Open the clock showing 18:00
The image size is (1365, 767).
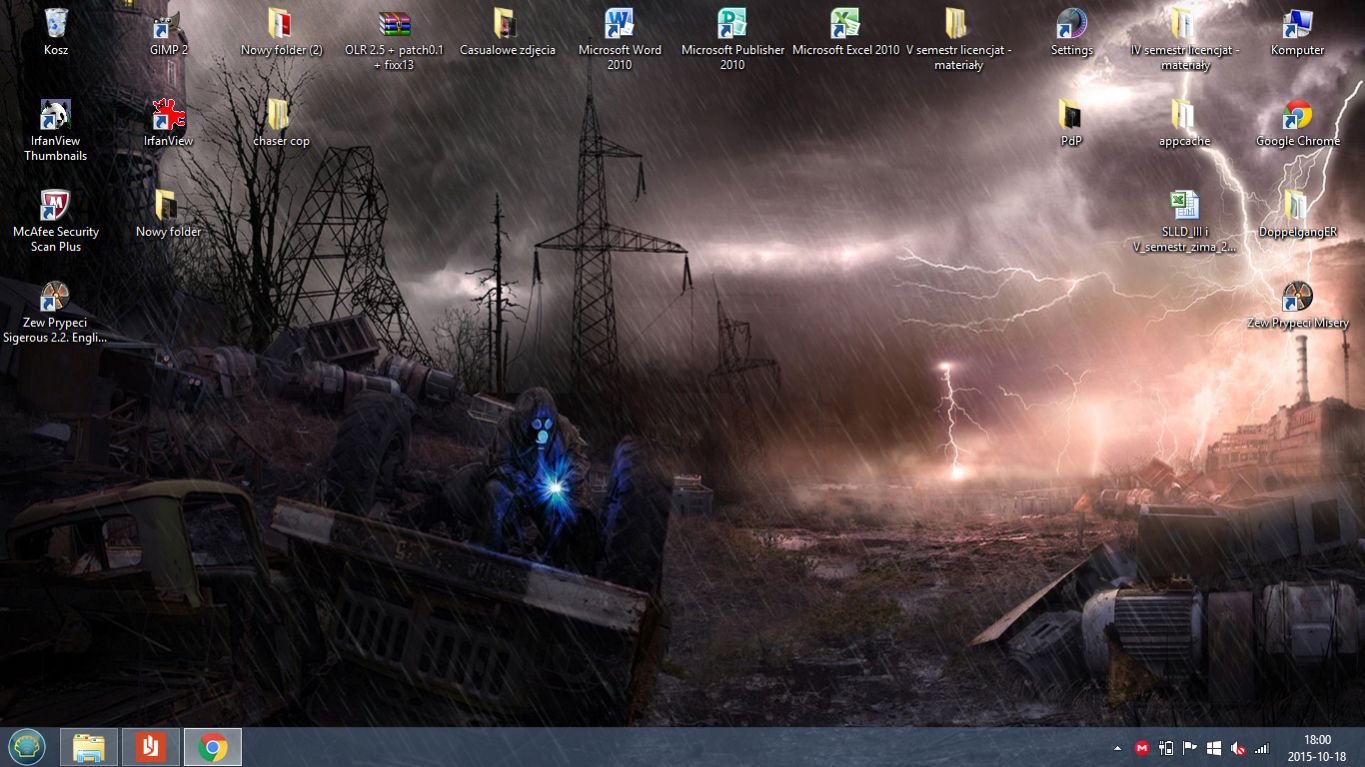[x=1318, y=748]
